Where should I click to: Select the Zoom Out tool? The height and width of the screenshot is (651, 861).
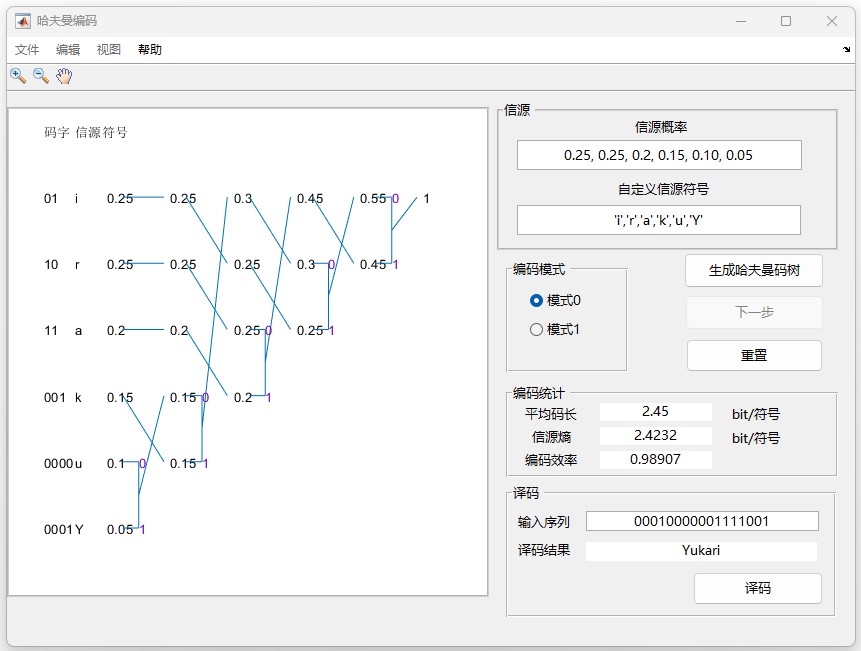coord(41,76)
